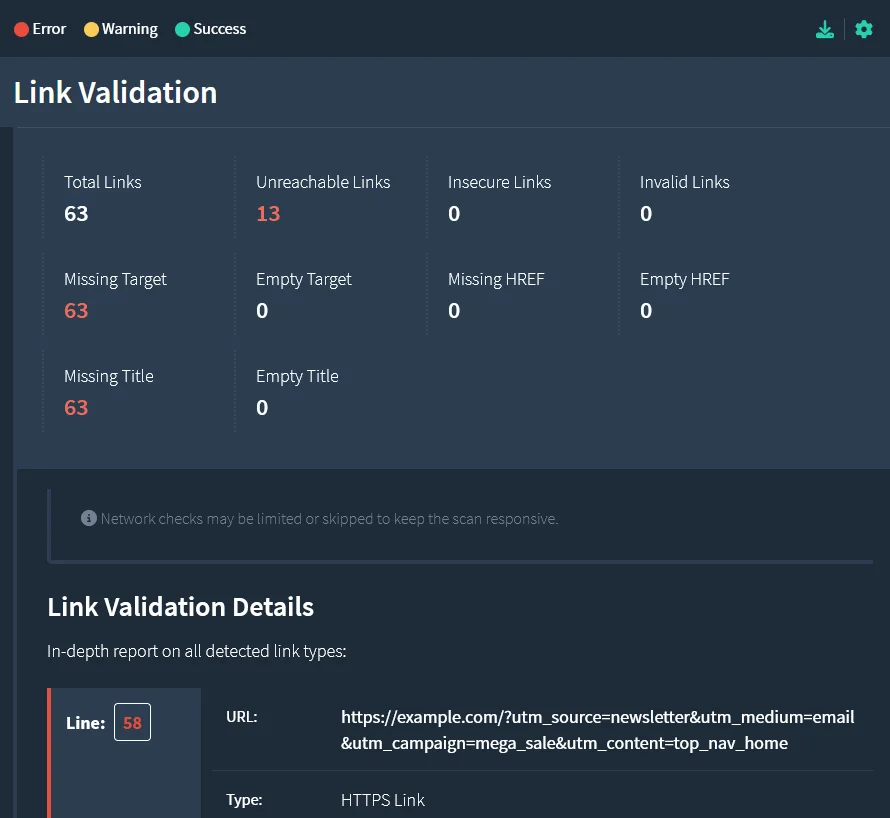
Task: Click the Missing Target stat showing 63
Action: coord(115,295)
